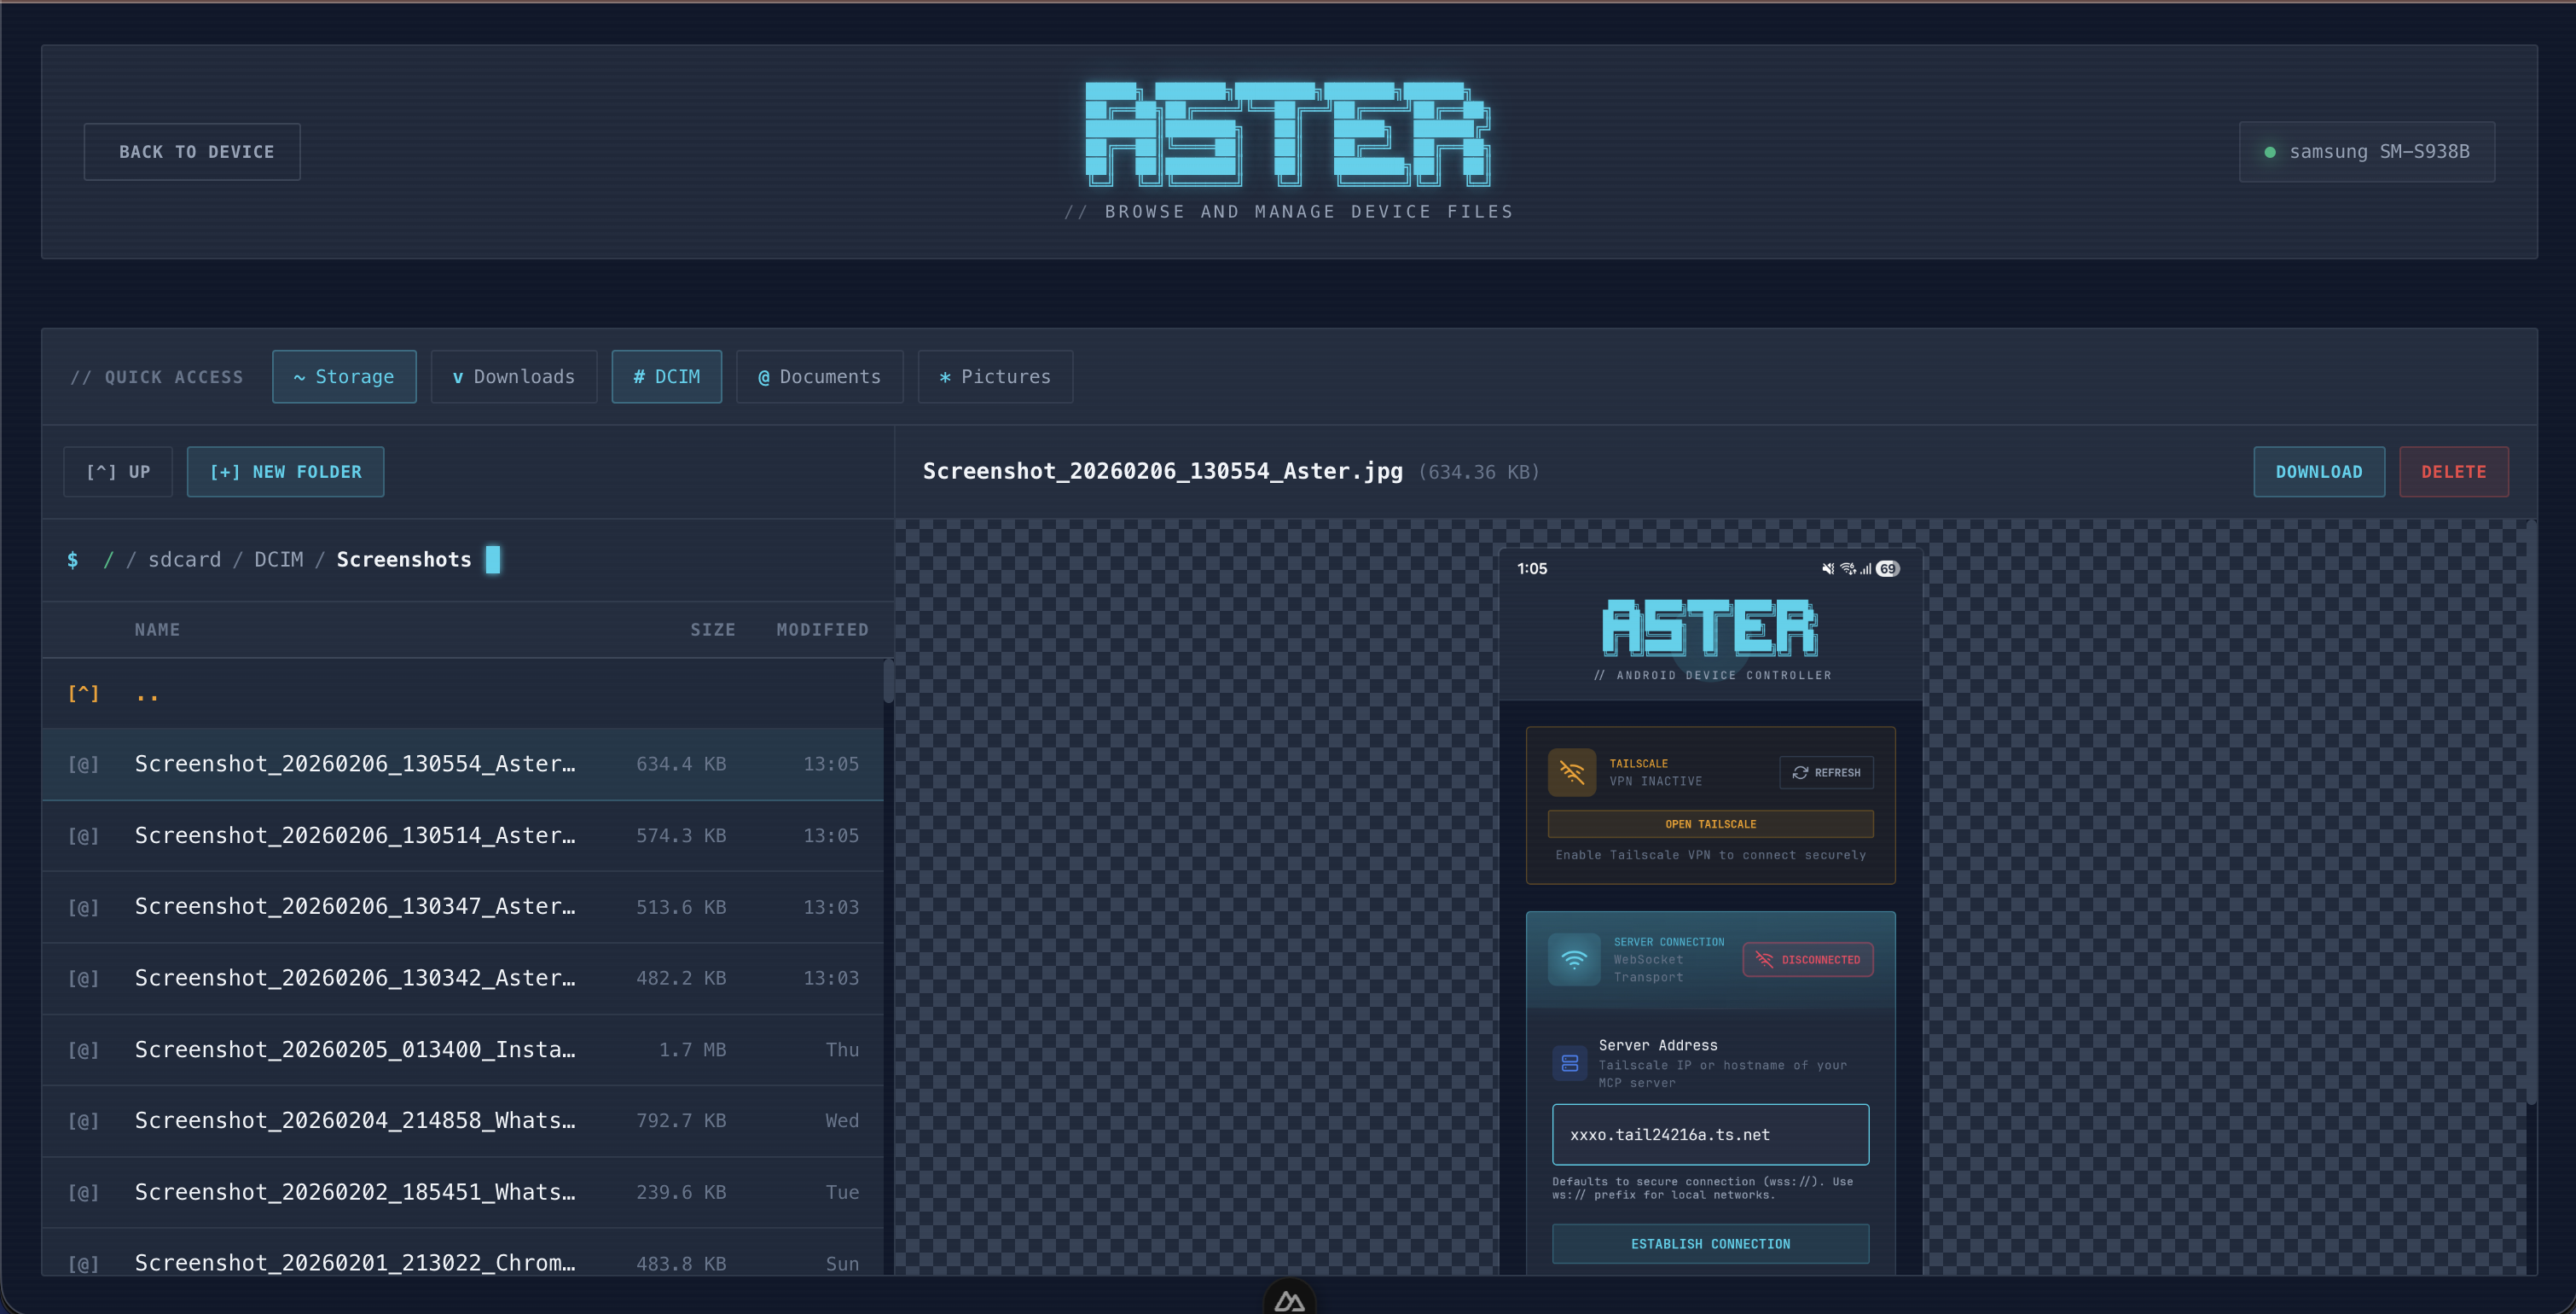The image size is (2576, 1314).
Task: Click OPEN TAILSCALE in the preview
Action: pyautogui.click(x=1710, y=824)
